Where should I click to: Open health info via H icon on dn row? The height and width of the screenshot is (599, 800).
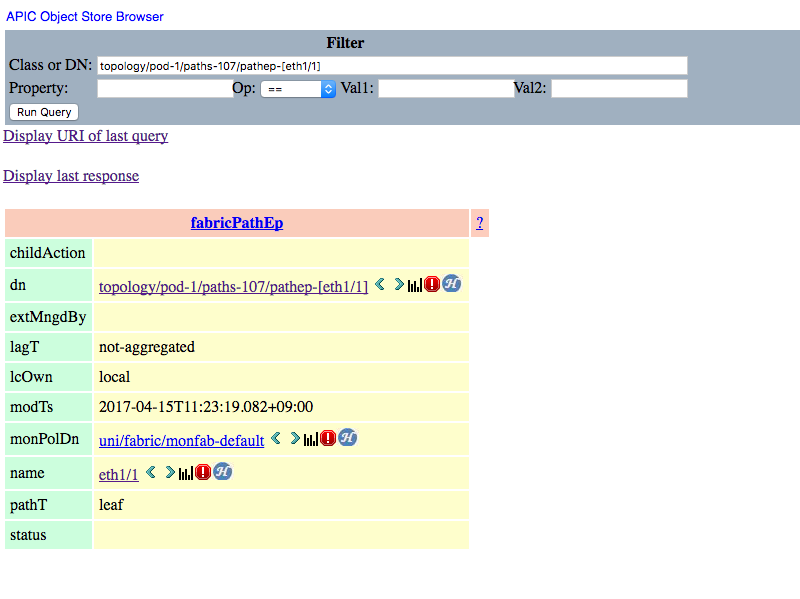[x=451, y=284]
